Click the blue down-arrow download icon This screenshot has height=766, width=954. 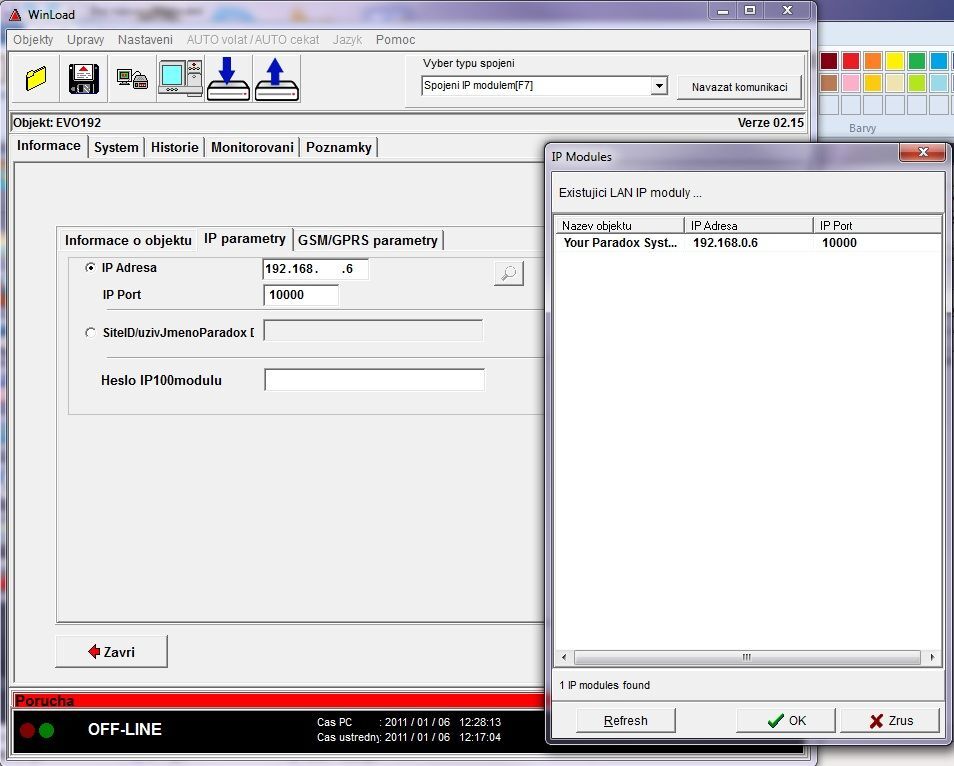click(x=228, y=79)
